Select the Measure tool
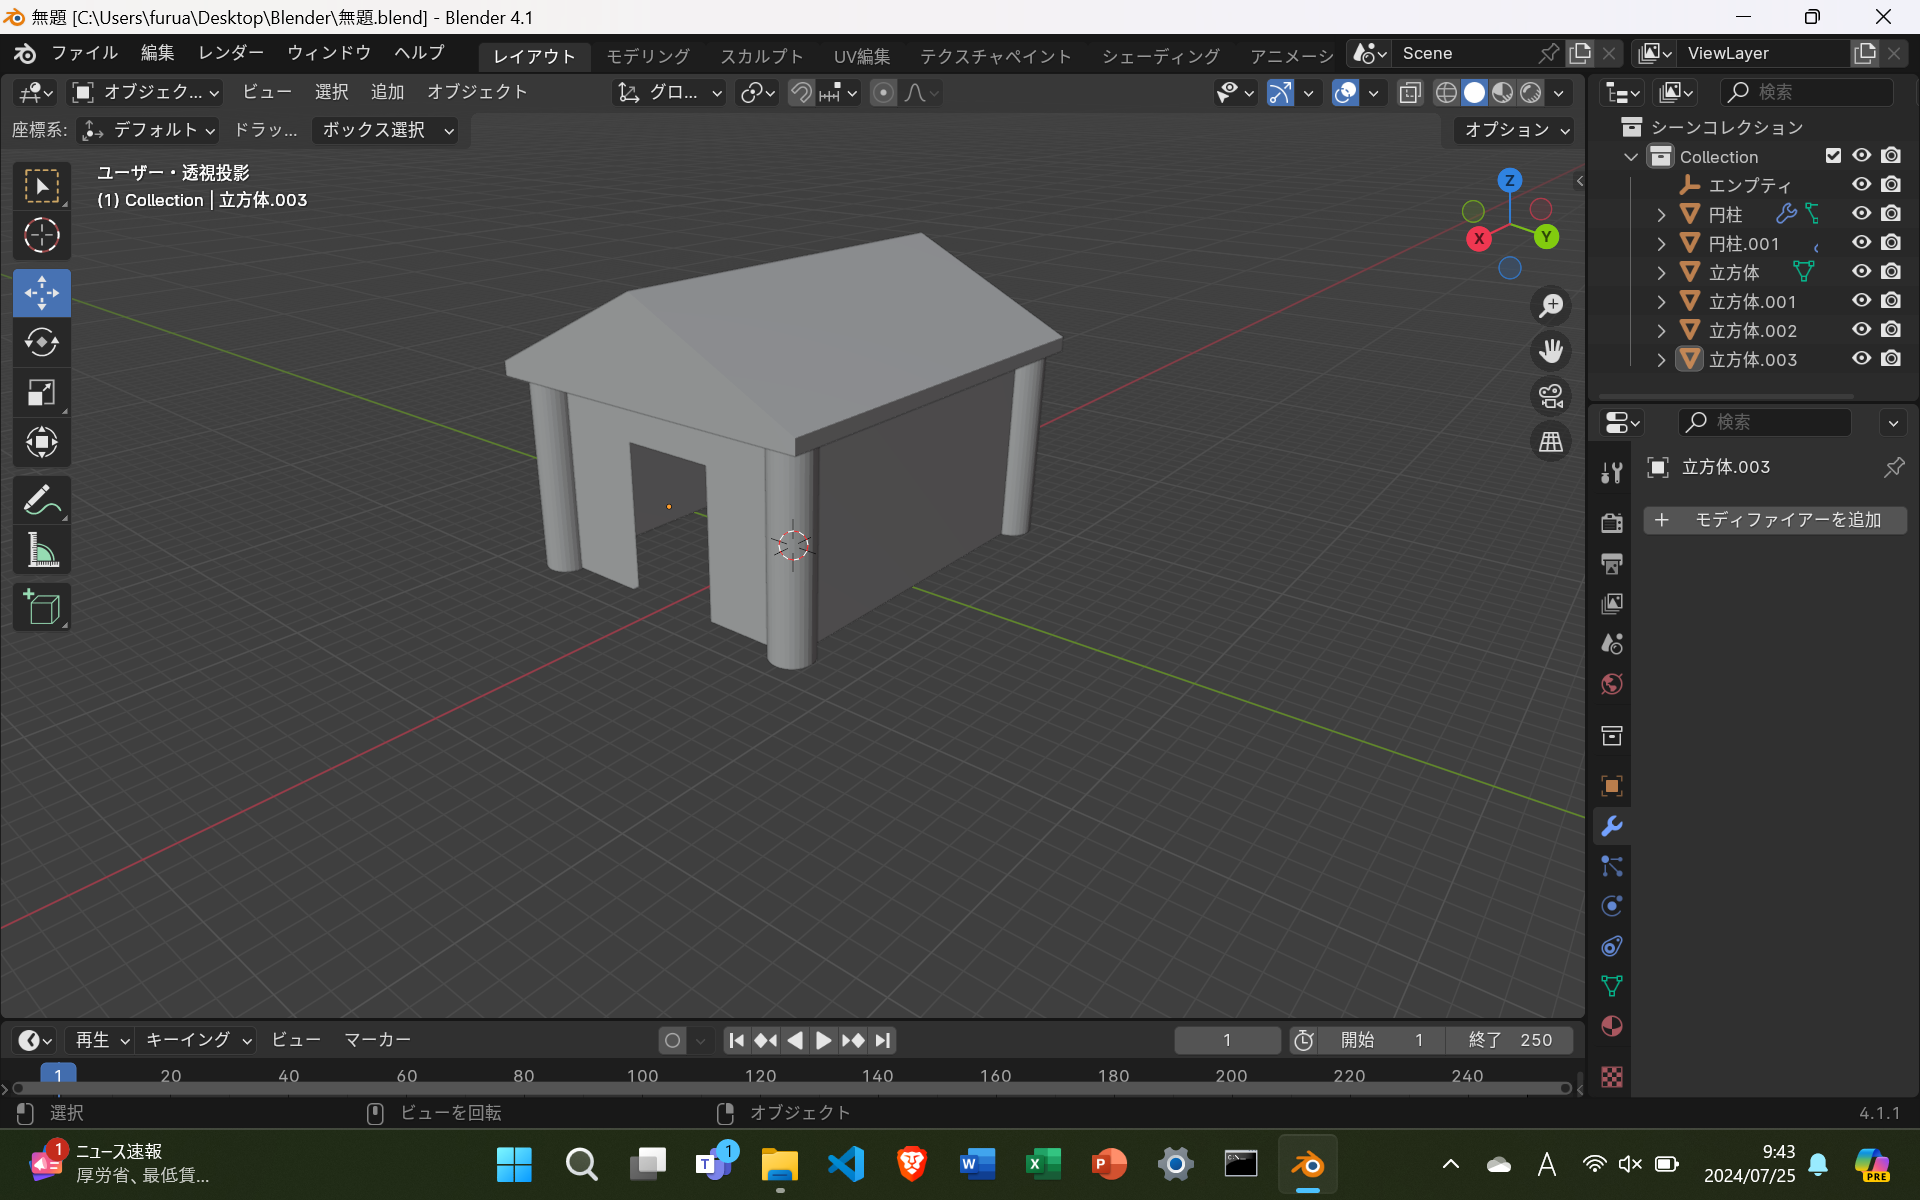This screenshot has width=1920, height=1200. pyautogui.click(x=41, y=550)
